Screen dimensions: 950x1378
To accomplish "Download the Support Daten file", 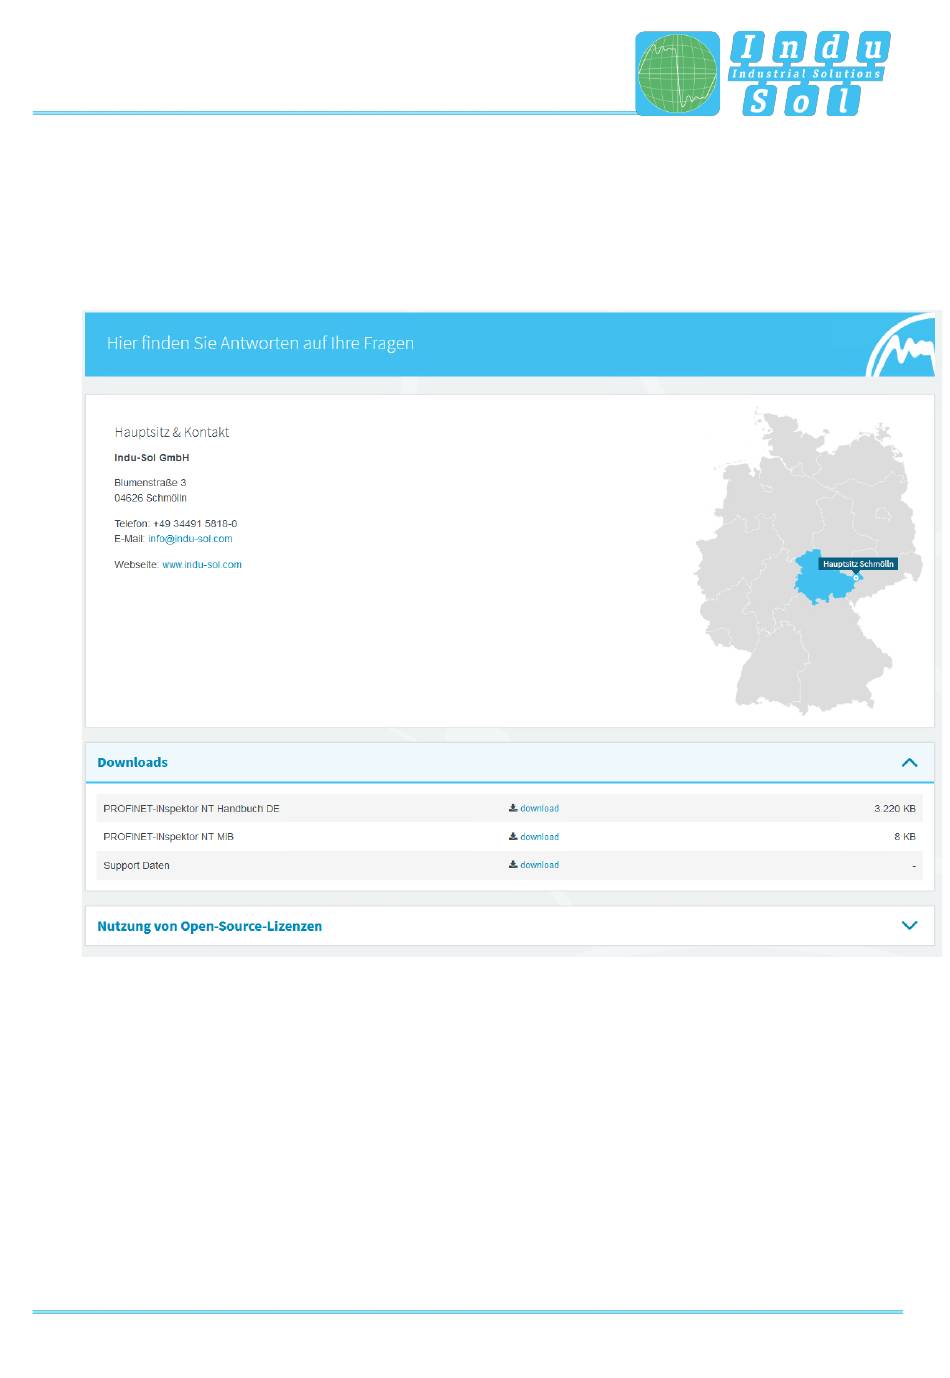I will tap(539, 865).
